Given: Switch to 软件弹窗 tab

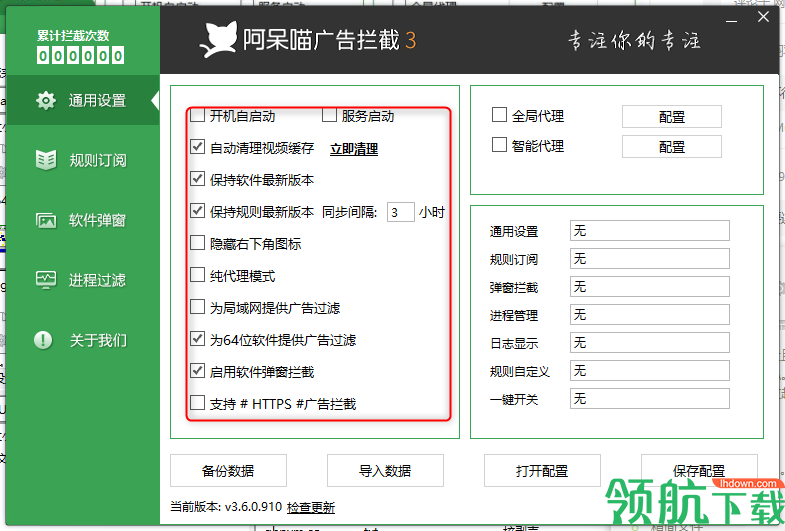Looking at the screenshot, I should point(98,220).
